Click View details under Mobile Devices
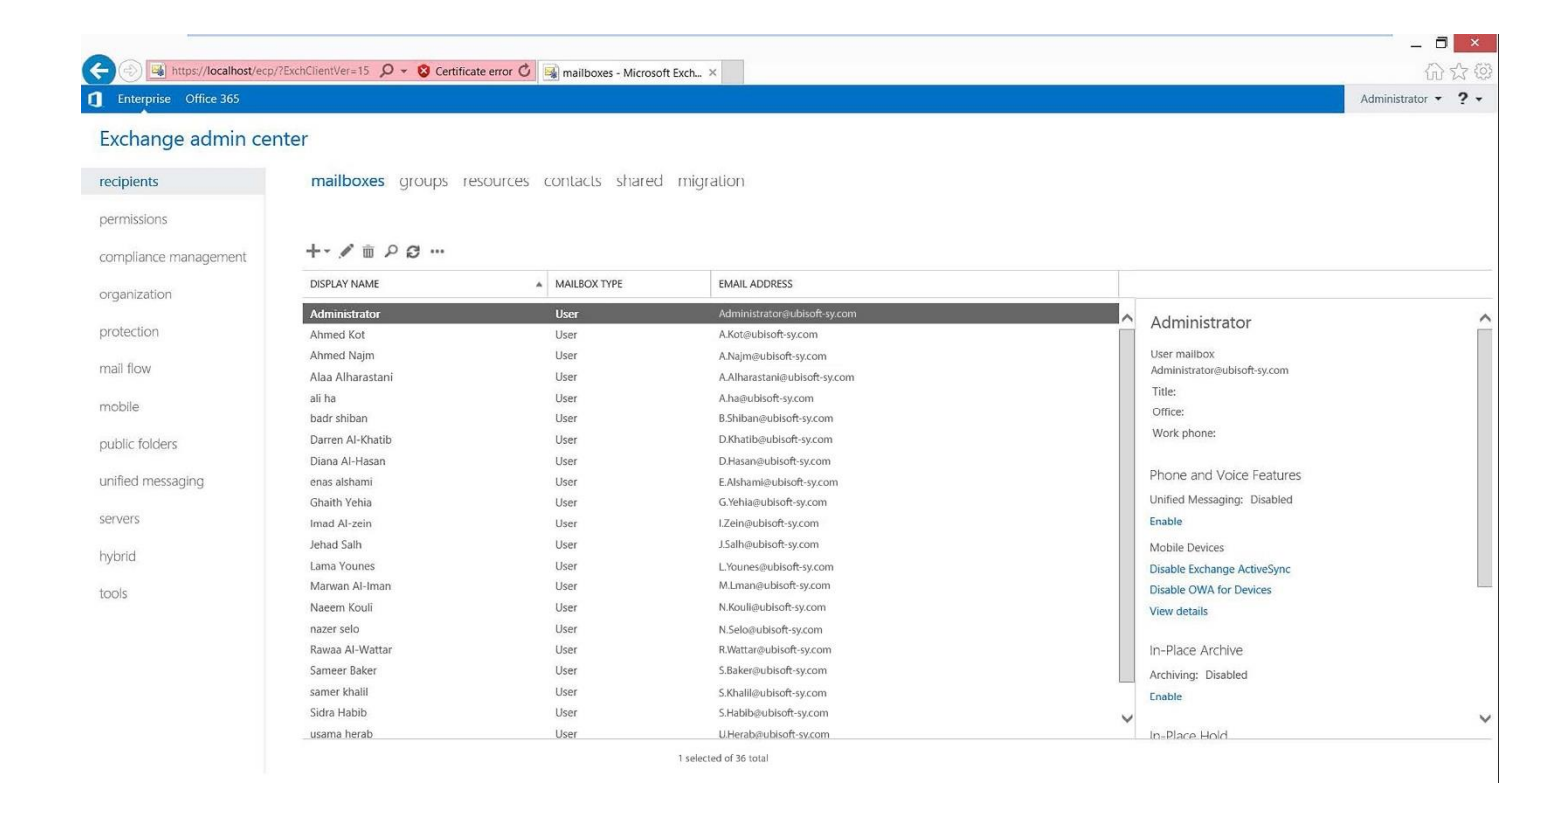The image size is (1568, 823). (x=1178, y=611)
